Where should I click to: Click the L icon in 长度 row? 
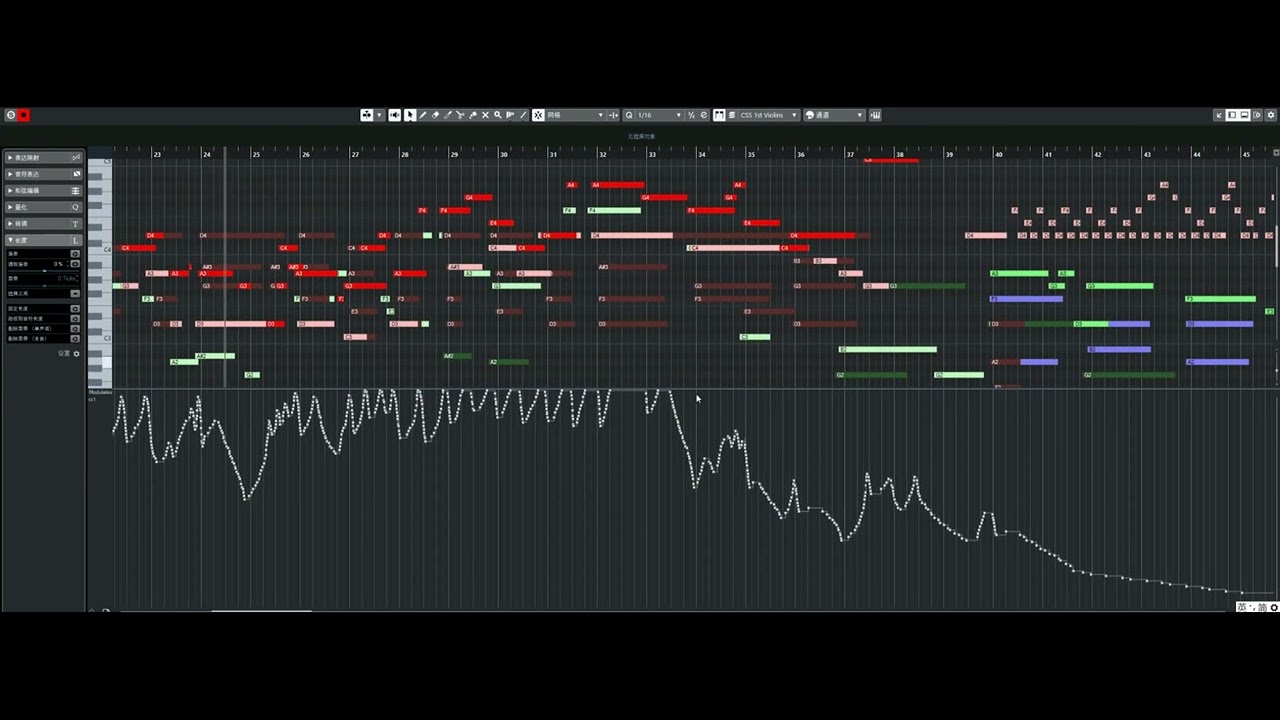pyautogui.click(x=76, y=241)
